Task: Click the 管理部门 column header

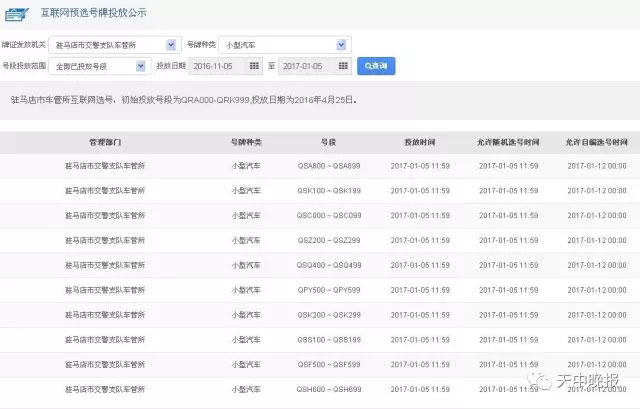Action: click(x=105, y=142)
